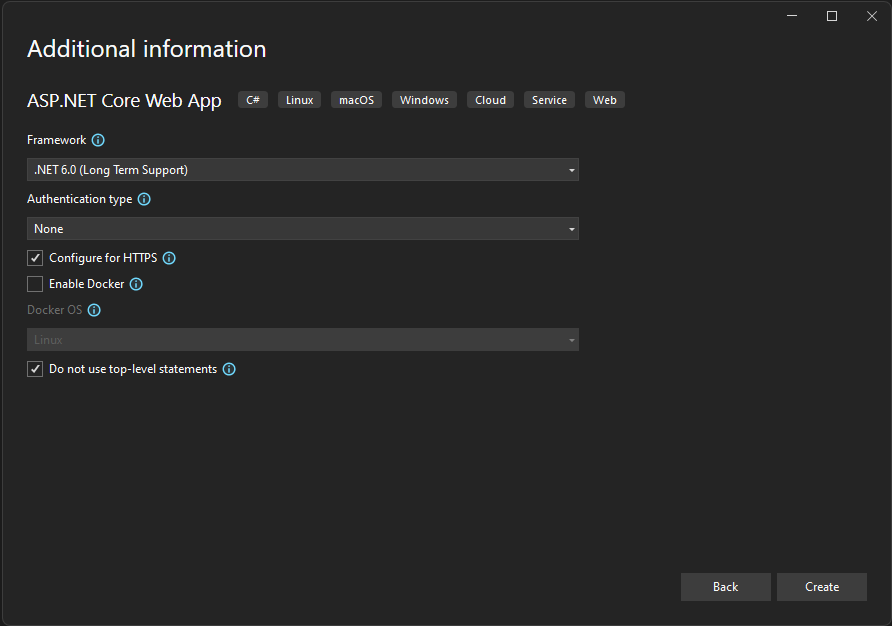The width and height of the screenshot is (892, 626).
Task: Select the macOS tag
Action: pyautogui.click(x=356, y=100)
